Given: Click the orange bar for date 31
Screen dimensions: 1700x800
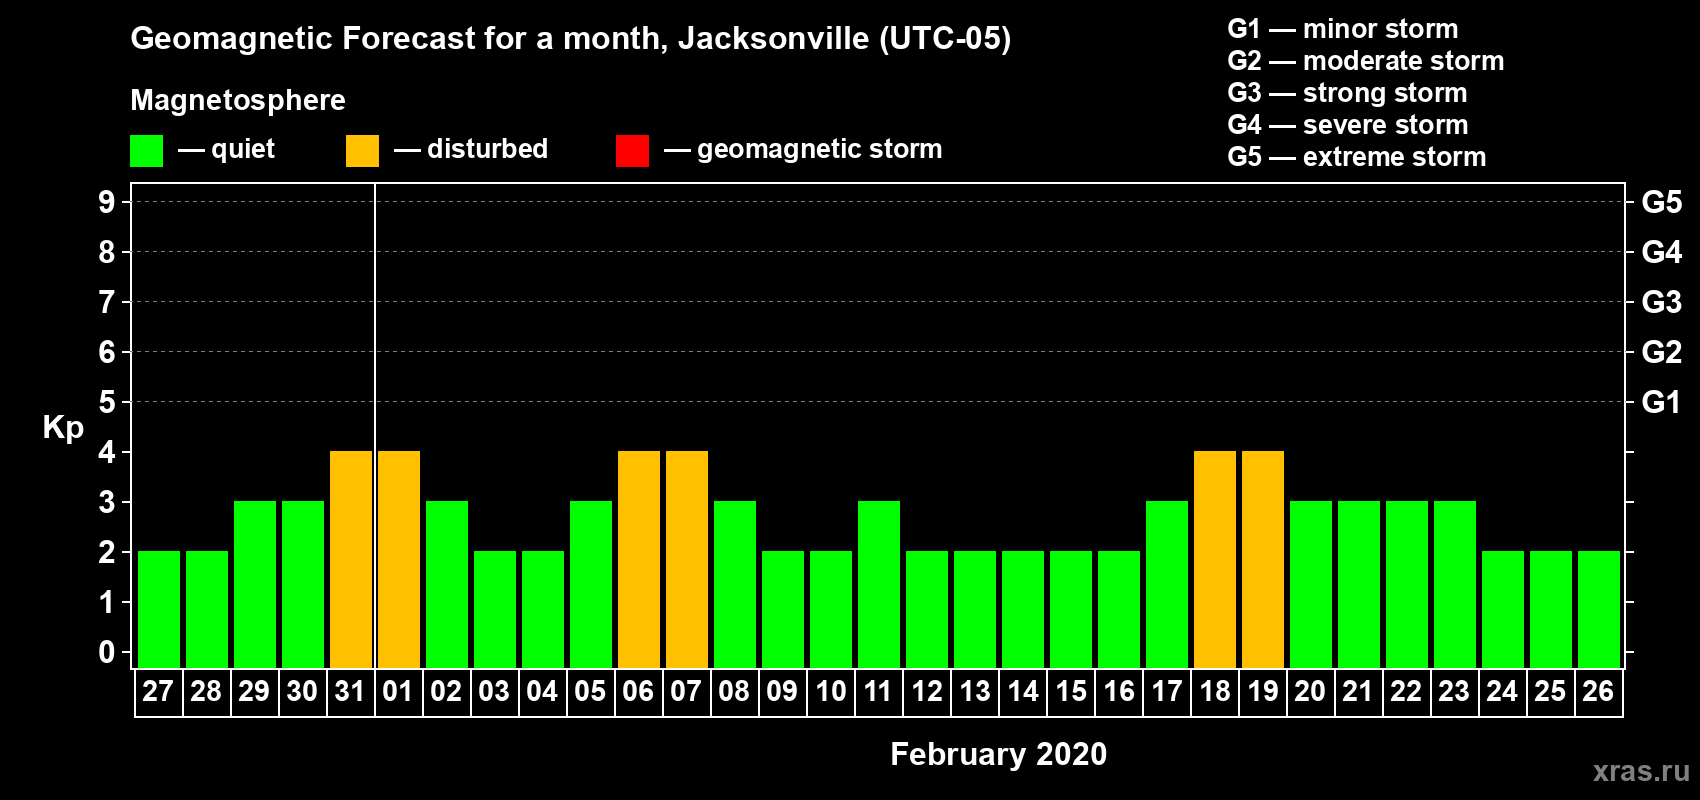Looking at the screenshot, I should 351,559.
